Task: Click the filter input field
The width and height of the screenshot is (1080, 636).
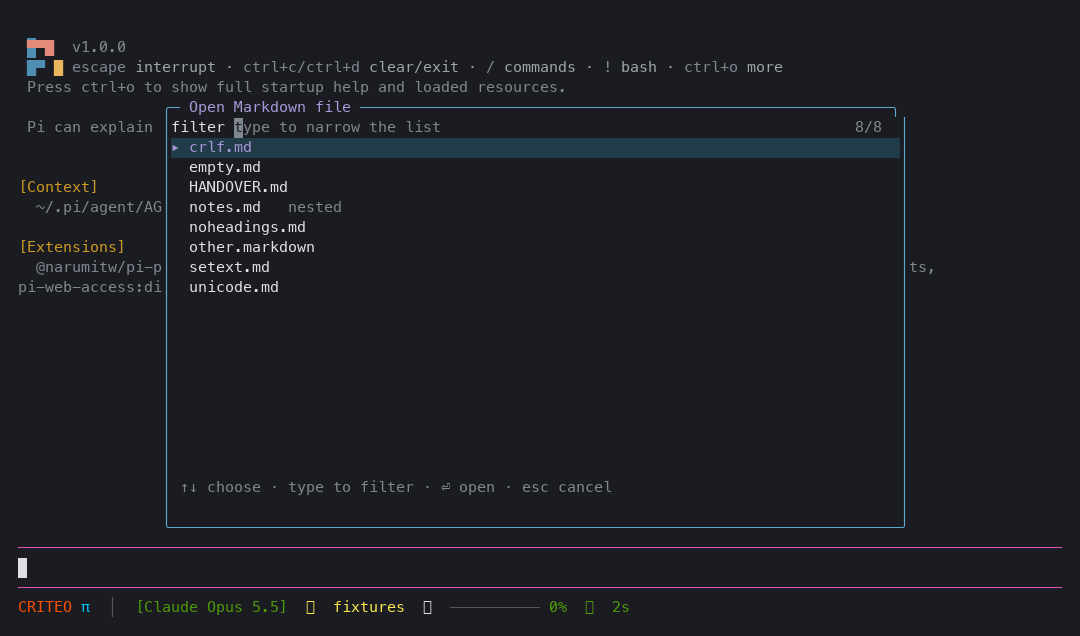Action: click(535, 127)
